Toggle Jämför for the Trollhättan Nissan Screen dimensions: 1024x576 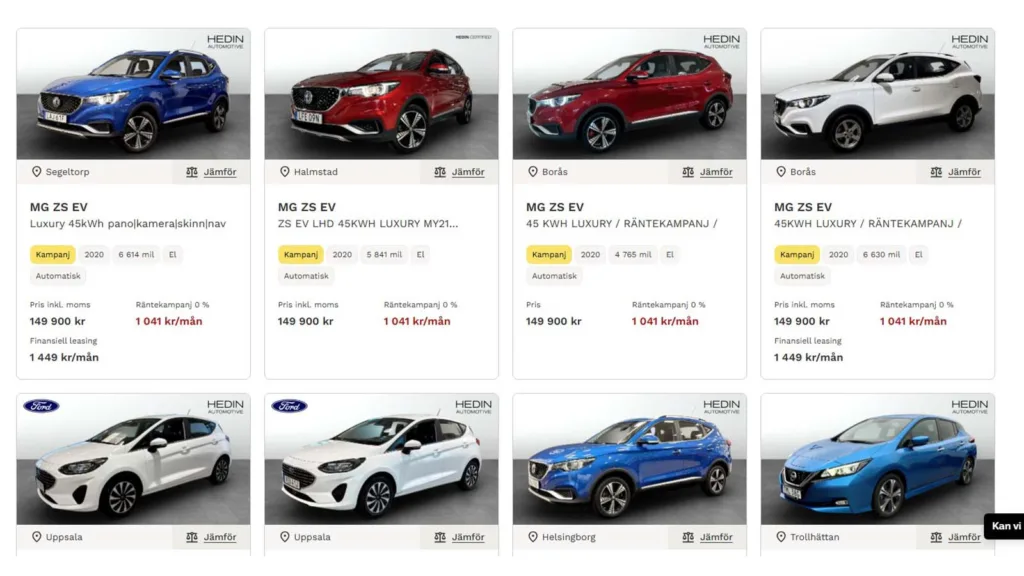[955, 537]
